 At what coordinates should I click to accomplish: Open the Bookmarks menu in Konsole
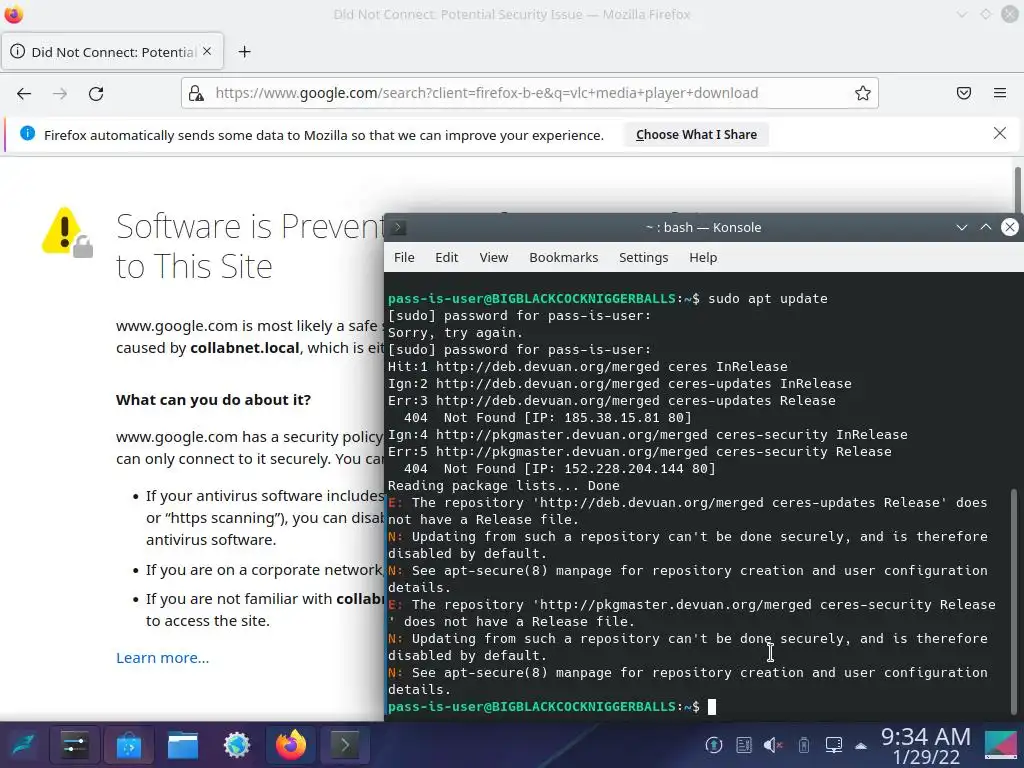click(564, 257)
